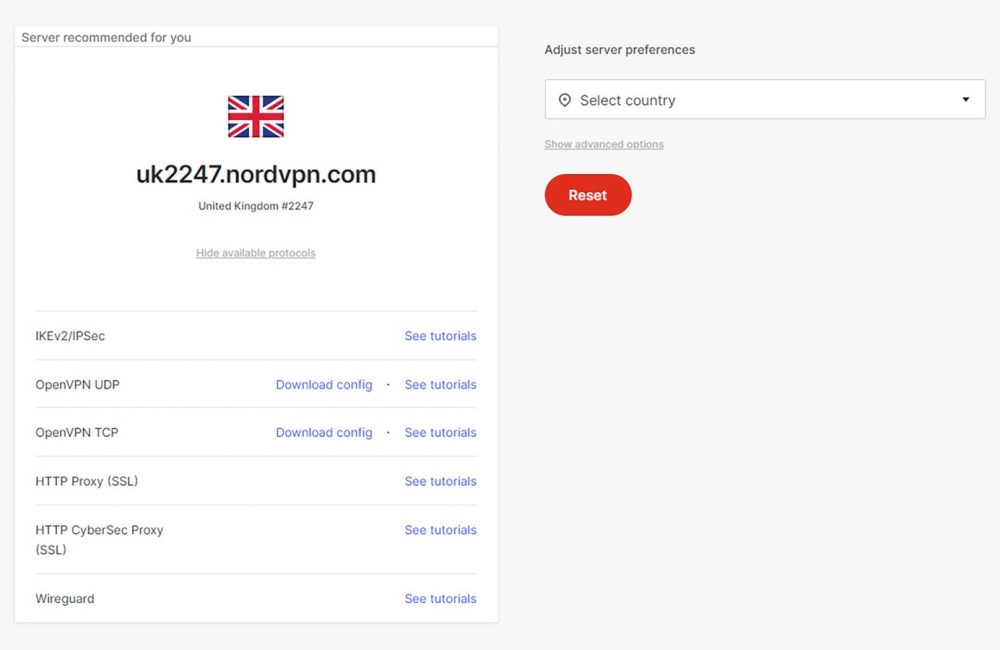Click the United Kingdom #2247 label
1000x650 pixels.
coord(256,206)
